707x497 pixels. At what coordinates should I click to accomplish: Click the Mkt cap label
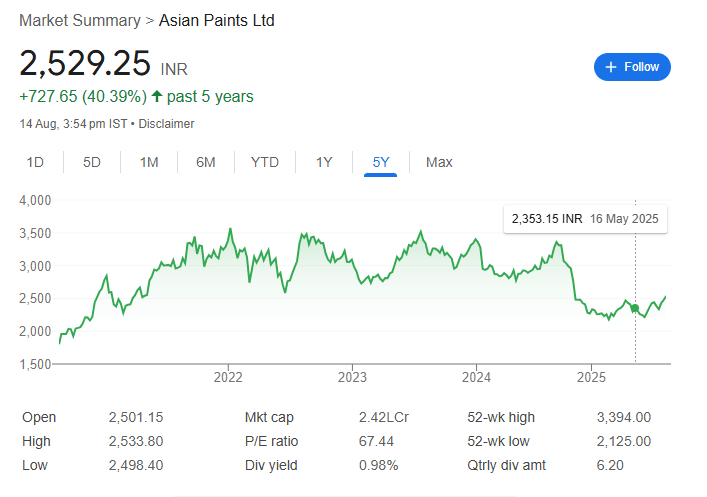(269, 417)
